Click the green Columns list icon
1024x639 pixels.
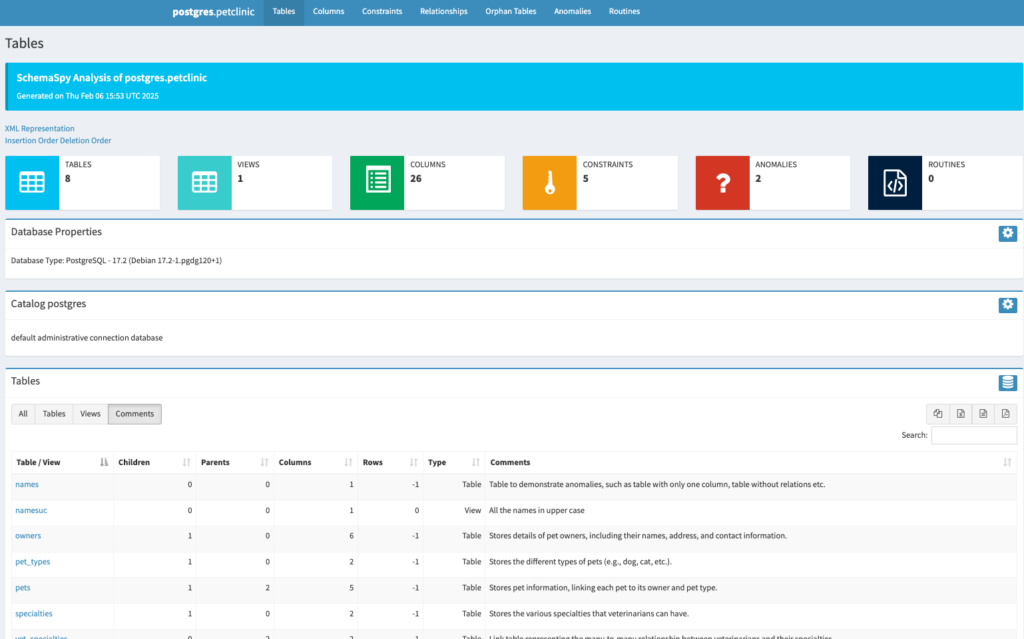(377, 182)
